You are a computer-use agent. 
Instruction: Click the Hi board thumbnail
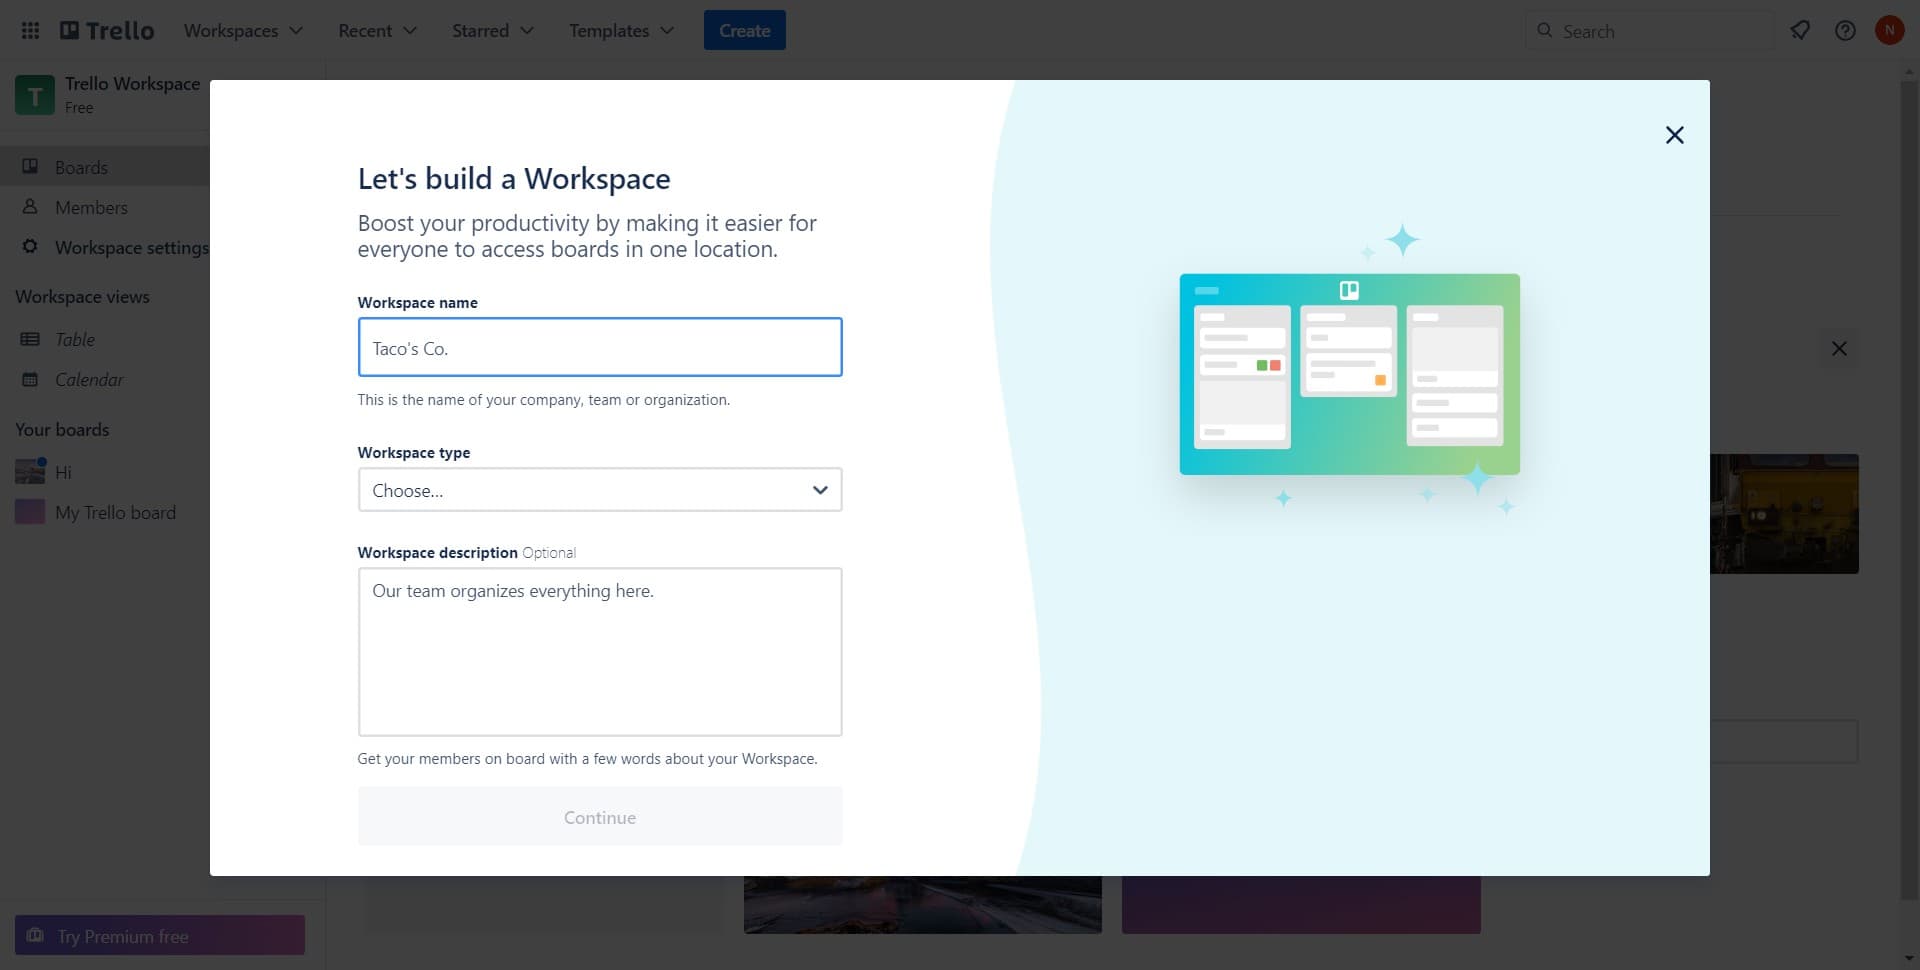click(28, 471)
